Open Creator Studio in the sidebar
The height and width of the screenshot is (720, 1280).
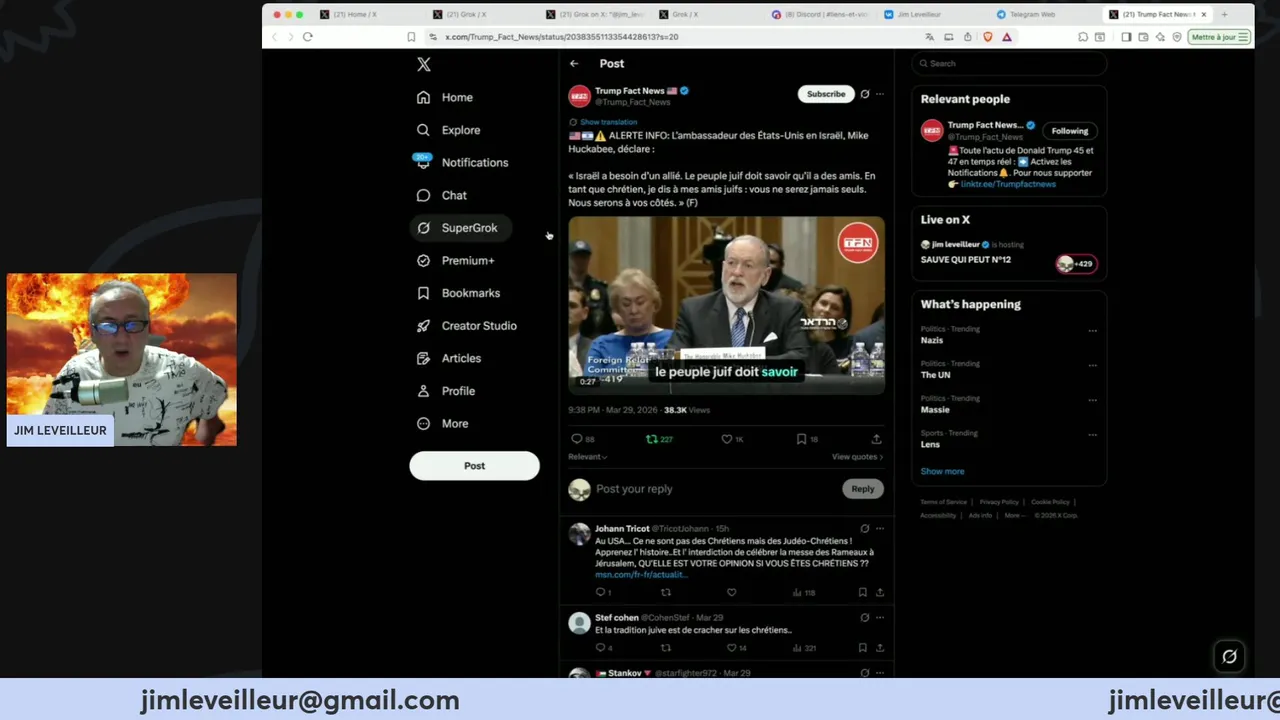tap(467, 326)
